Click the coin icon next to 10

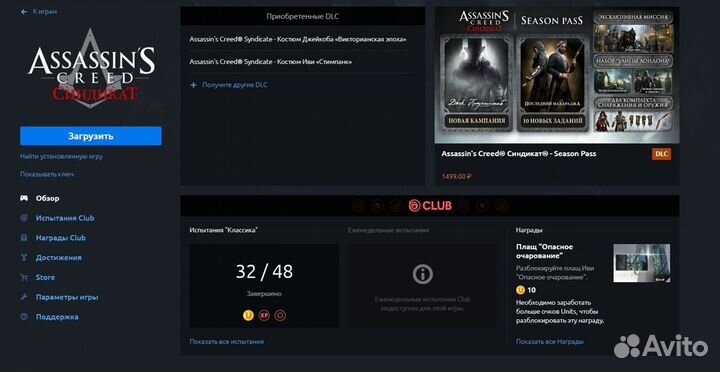[x=520, y=290]
